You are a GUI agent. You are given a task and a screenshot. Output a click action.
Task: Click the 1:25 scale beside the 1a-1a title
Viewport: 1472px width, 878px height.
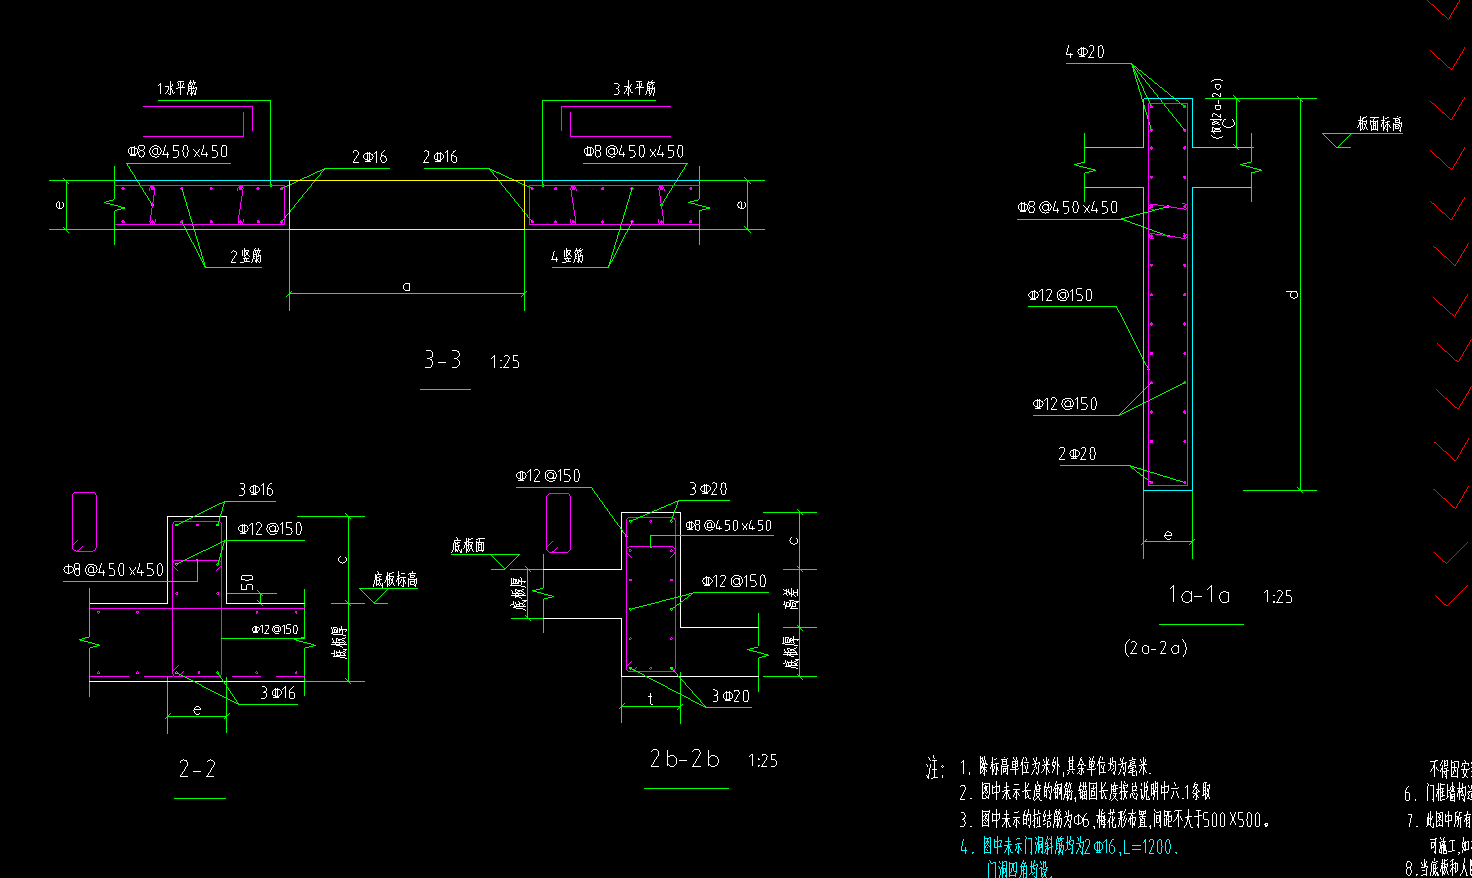click(x=1278, y=597)
